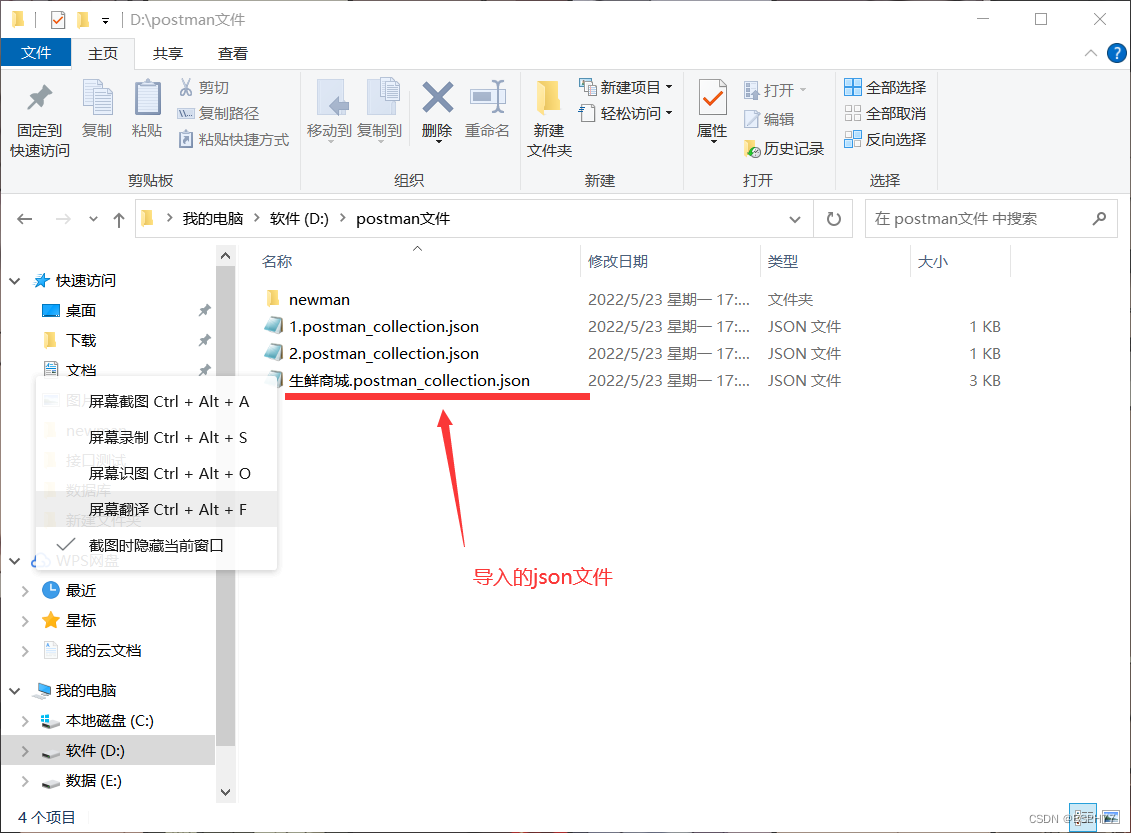Expand the 本地磁盘 (C:) node
This screenshot has height=833, width=1131.
pyautogui.click(x=25, y=721)
